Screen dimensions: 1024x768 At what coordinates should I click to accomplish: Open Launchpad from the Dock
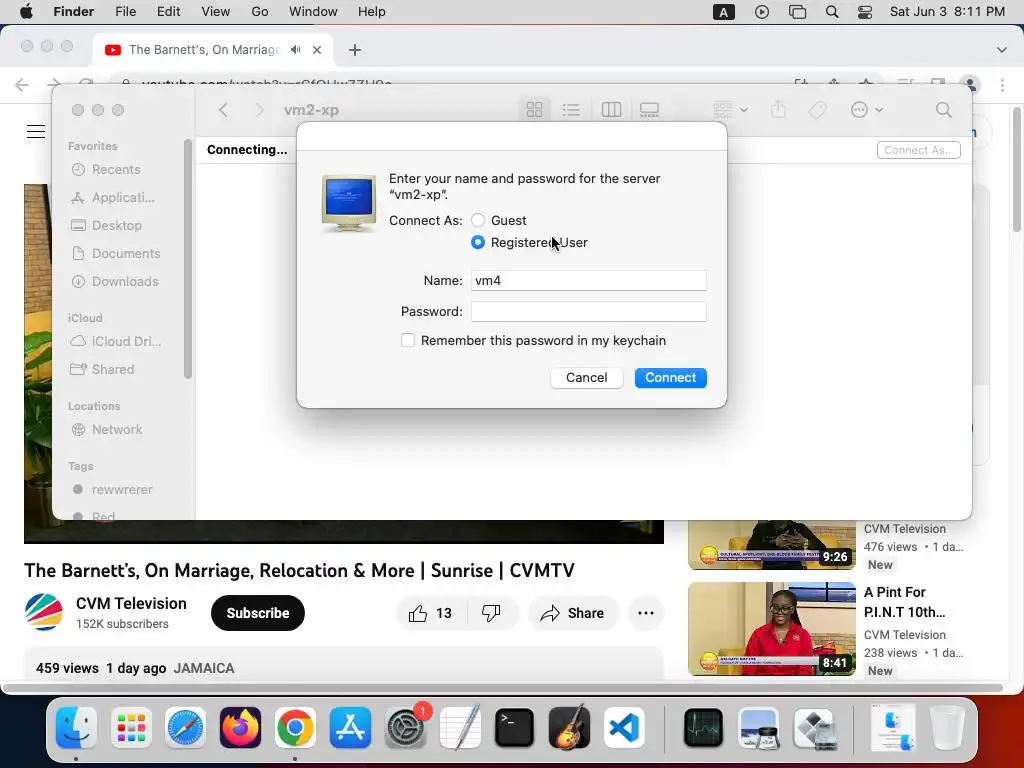coord(131,728)
